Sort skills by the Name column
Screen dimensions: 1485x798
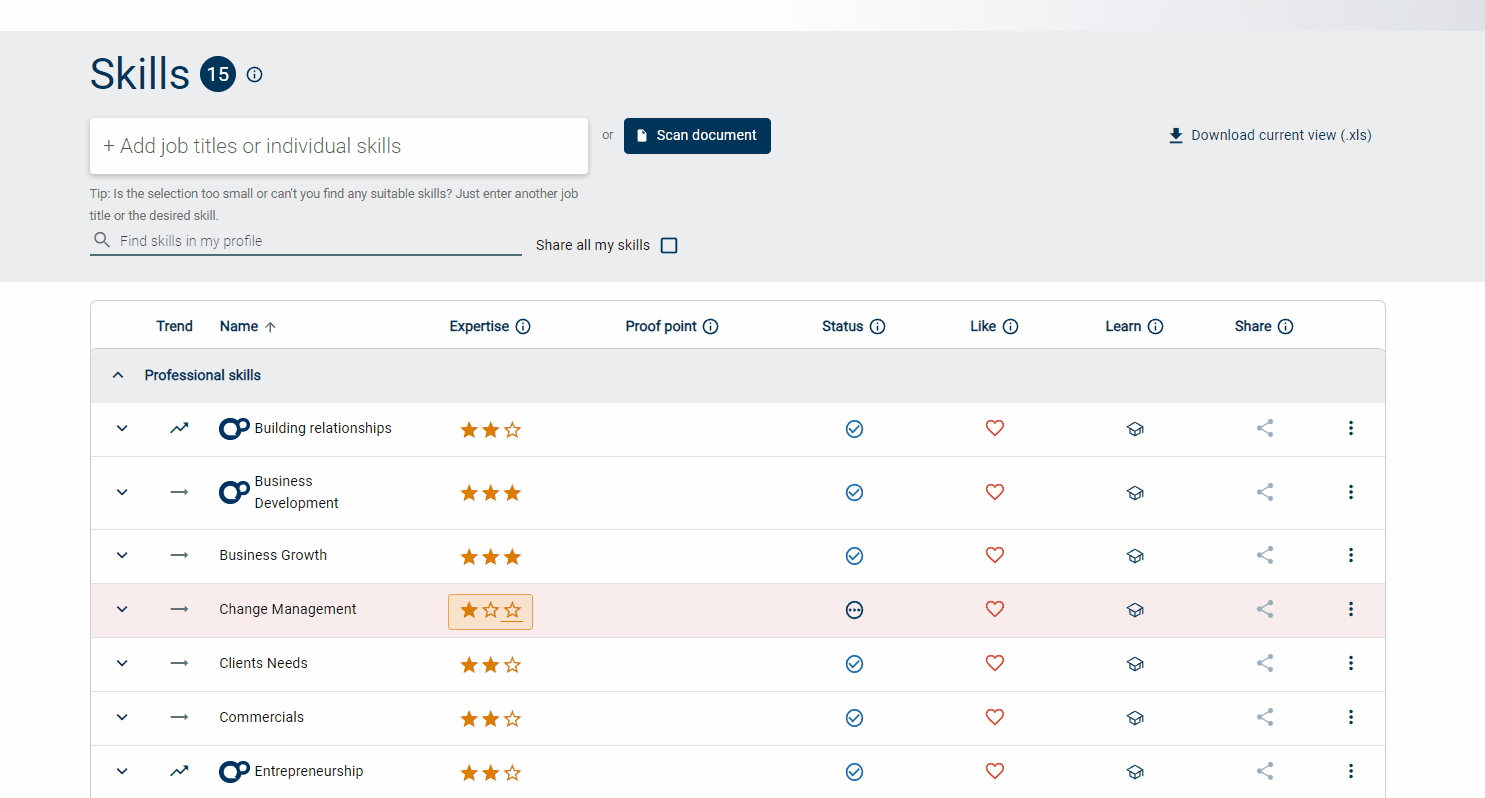click(x=239, y=326)
